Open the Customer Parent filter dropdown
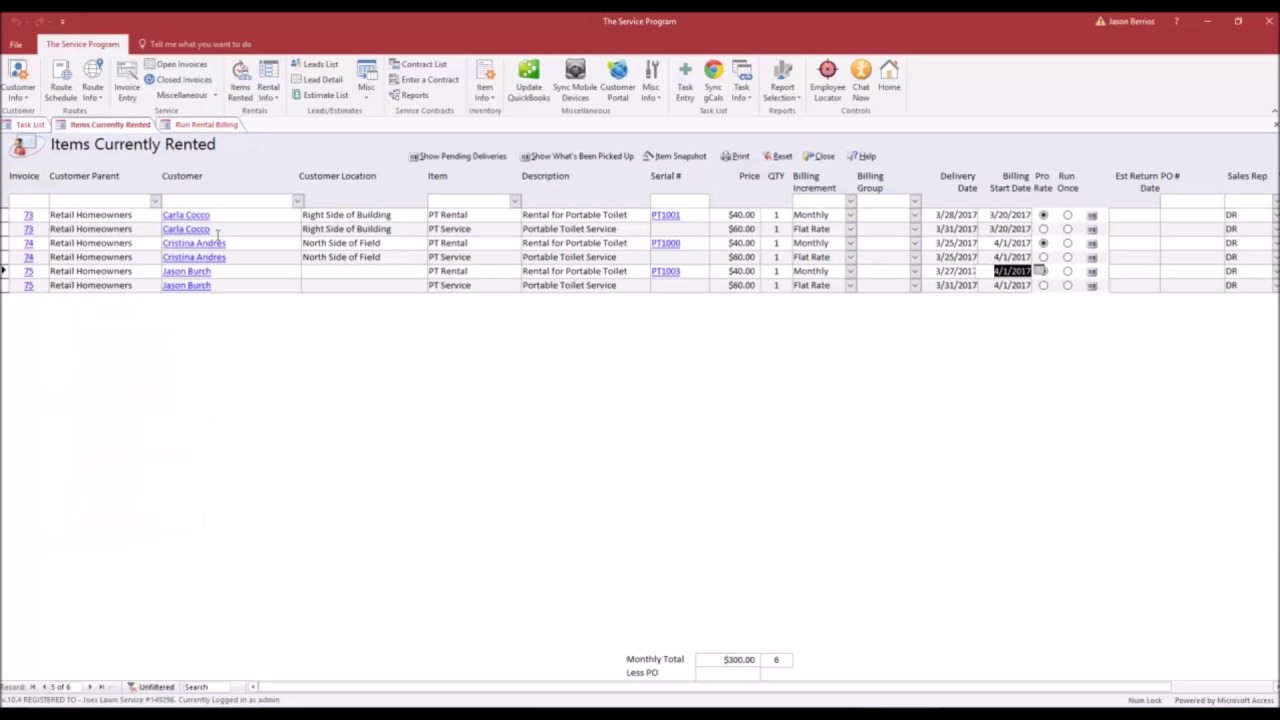Viewport: 1280px width, 720px height. [x=155, y=201]
